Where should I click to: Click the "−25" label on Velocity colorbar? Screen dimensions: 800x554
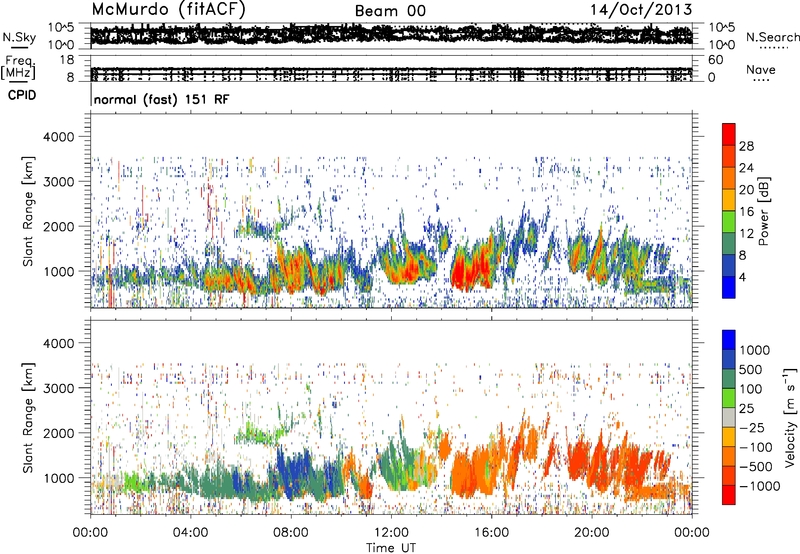point(752,427)
